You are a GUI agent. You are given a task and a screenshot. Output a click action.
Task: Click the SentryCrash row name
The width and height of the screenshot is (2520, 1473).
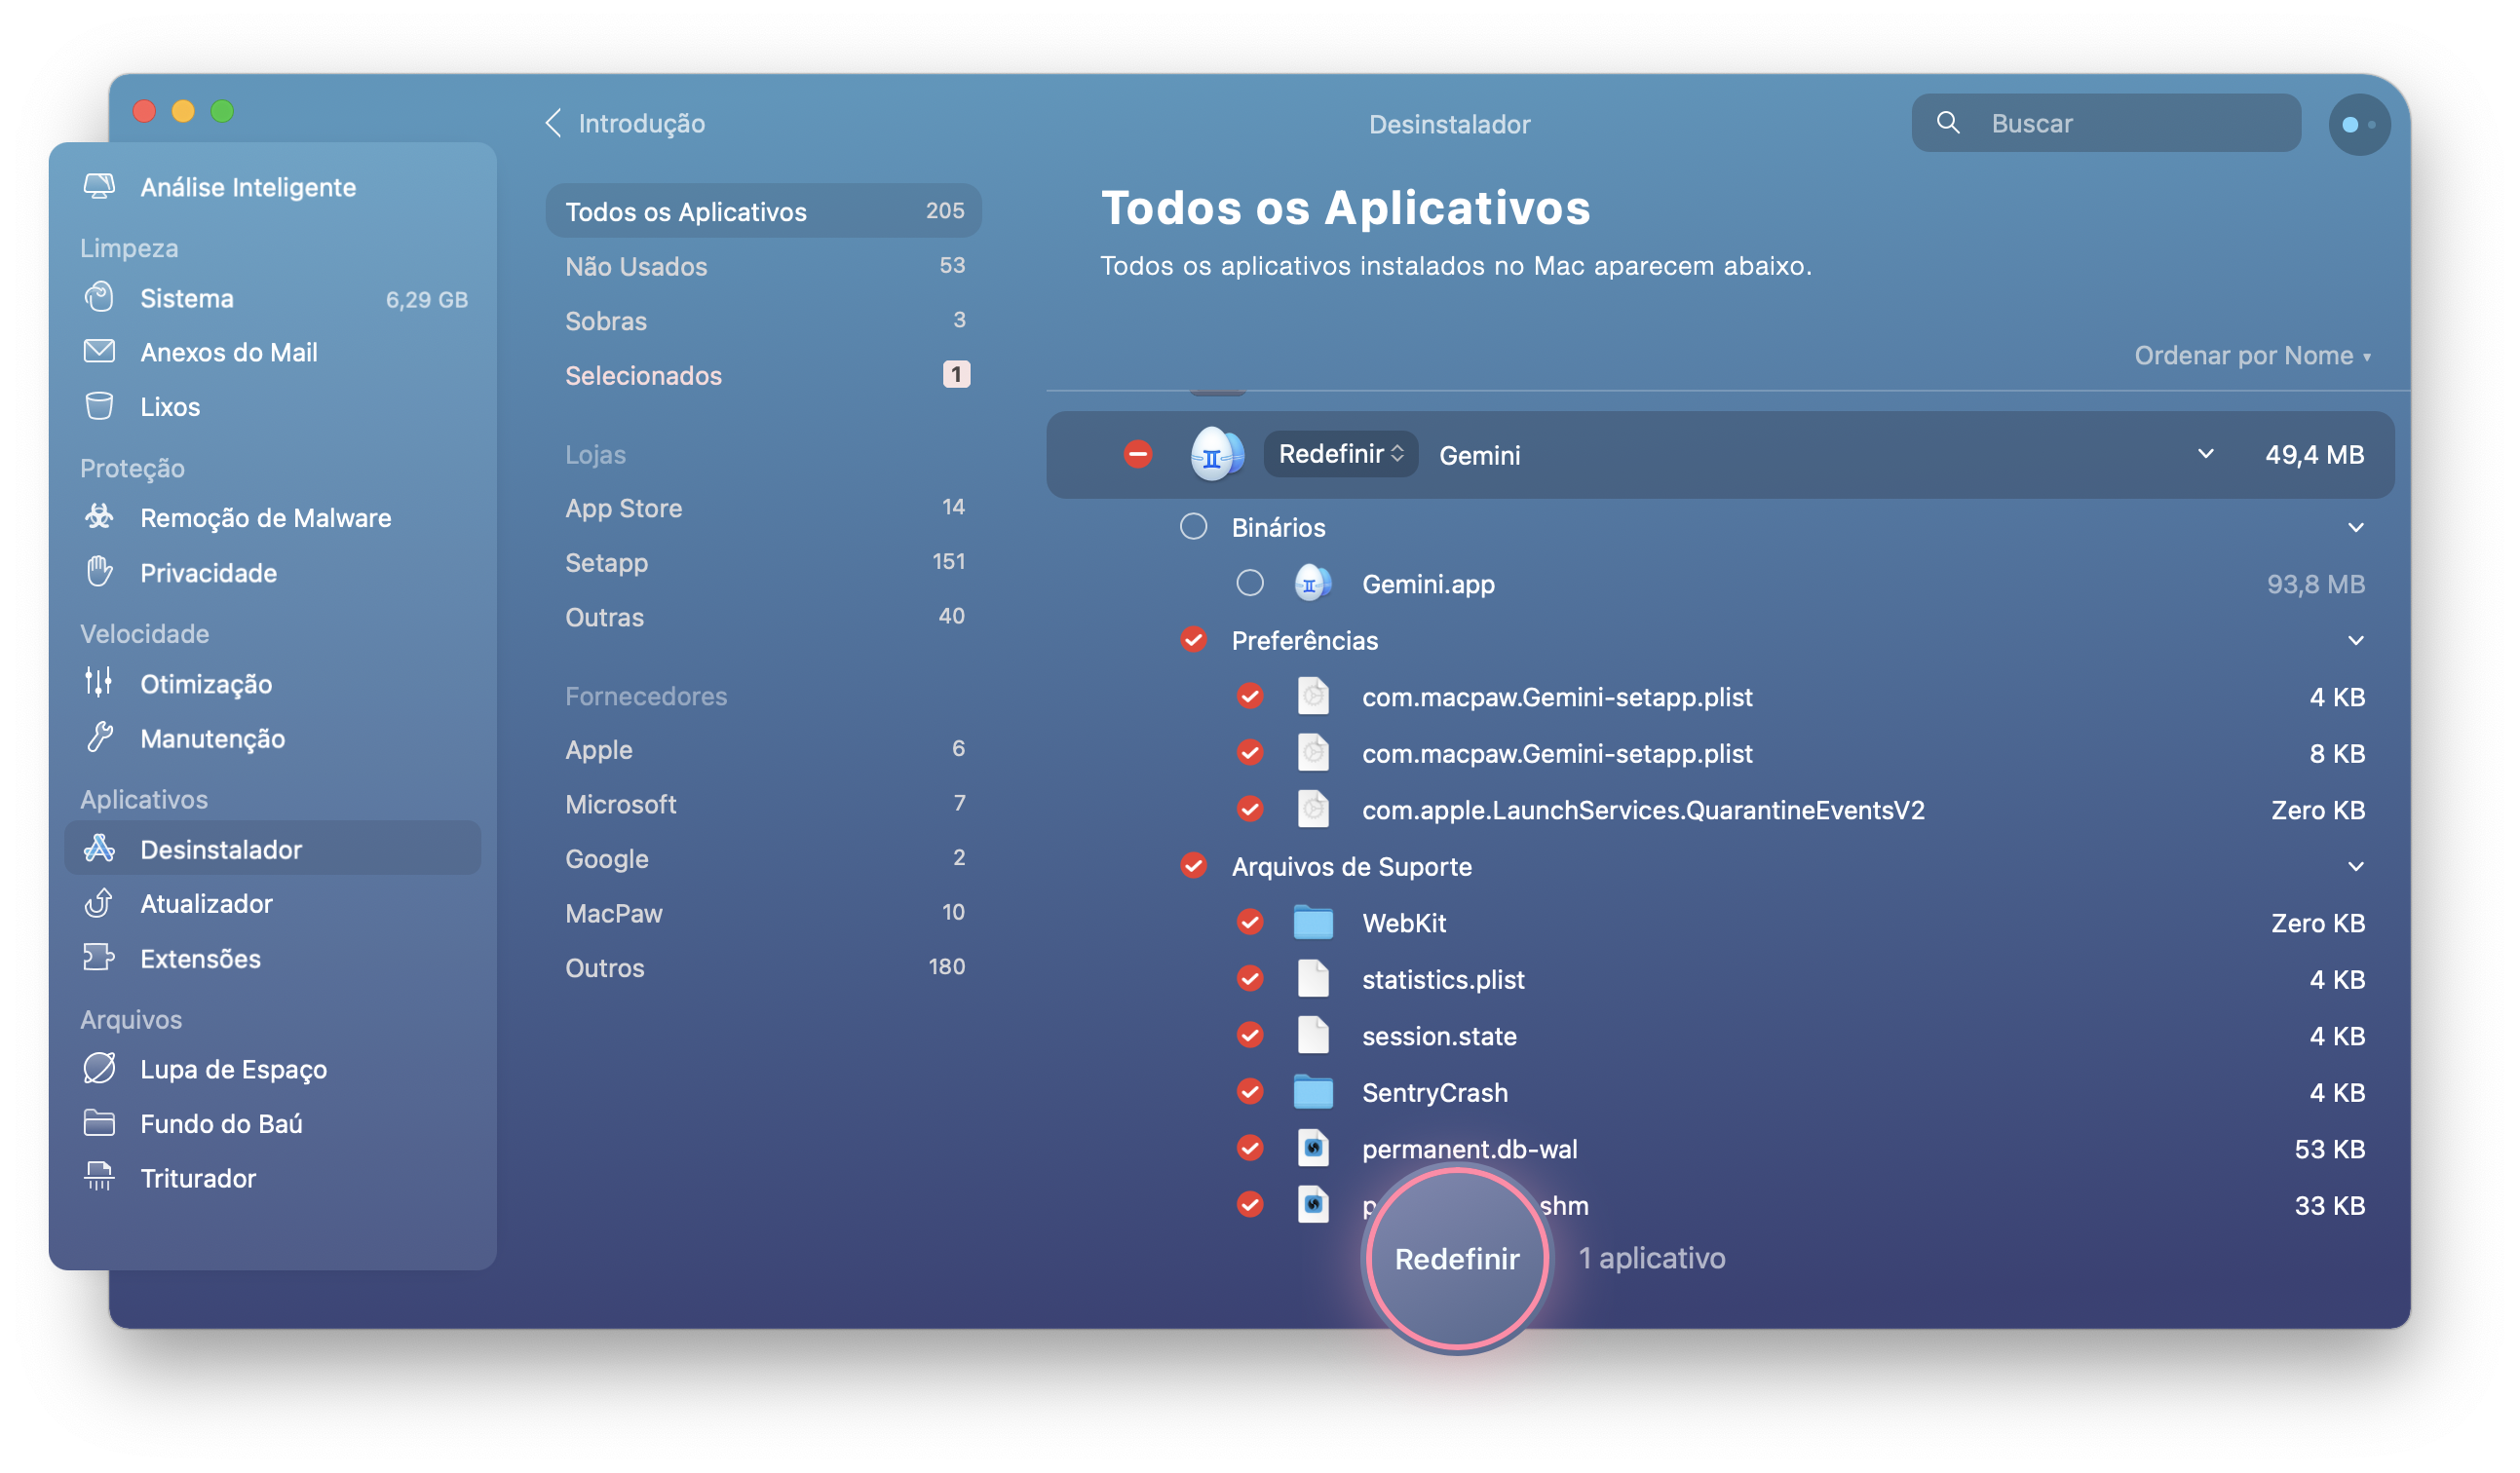click(1434, 1092)
